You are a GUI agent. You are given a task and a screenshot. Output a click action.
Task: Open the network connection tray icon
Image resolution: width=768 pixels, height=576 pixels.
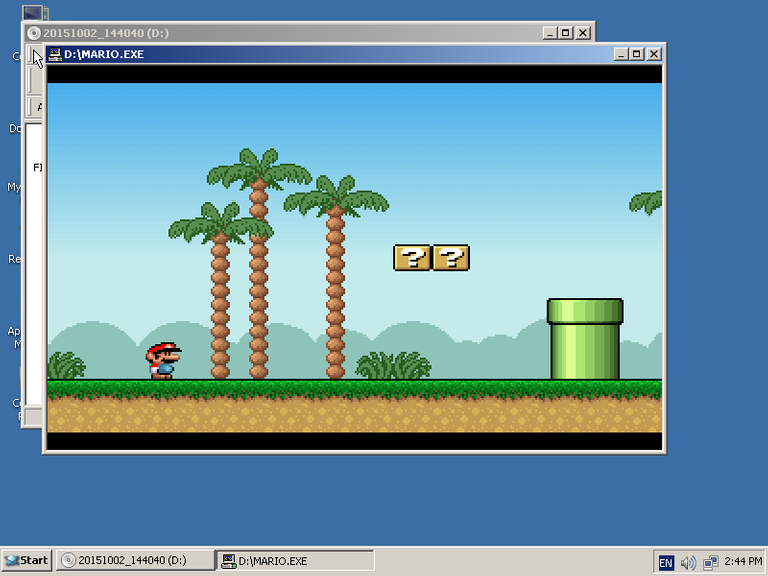coord(710,562)
